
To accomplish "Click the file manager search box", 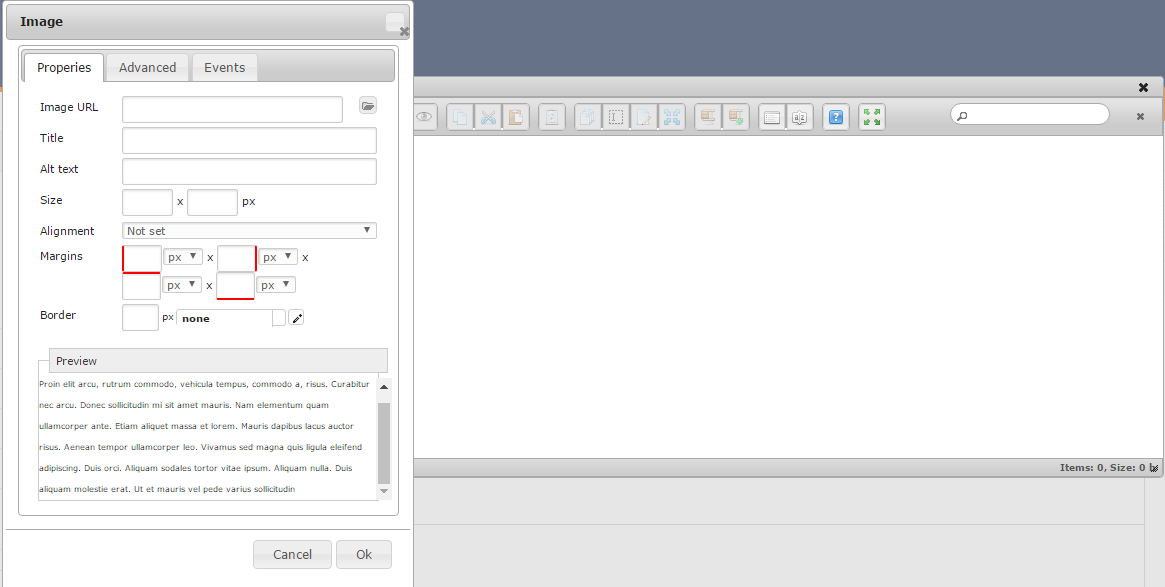I will pos(1030,114).
